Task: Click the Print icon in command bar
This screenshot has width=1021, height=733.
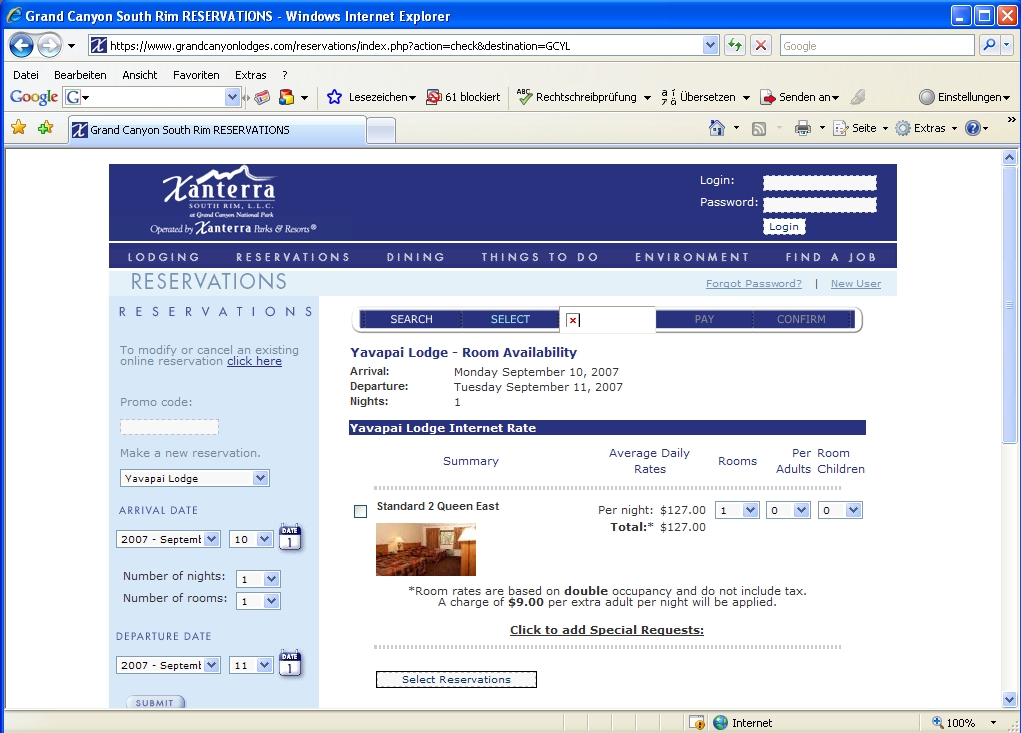Action: coord(802,128)
